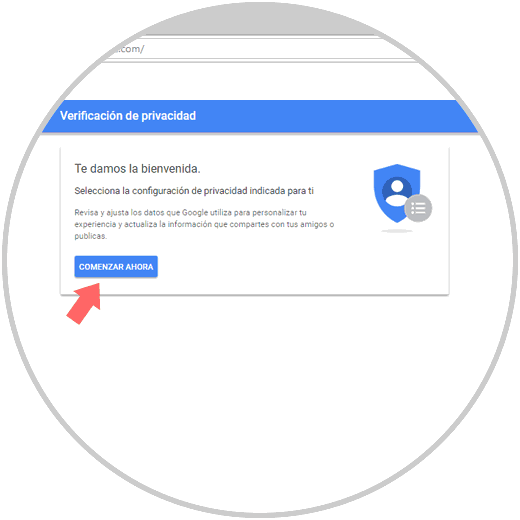Click the word Google in the description
This screenshot has height=520, width=520.
click(195, 213)
